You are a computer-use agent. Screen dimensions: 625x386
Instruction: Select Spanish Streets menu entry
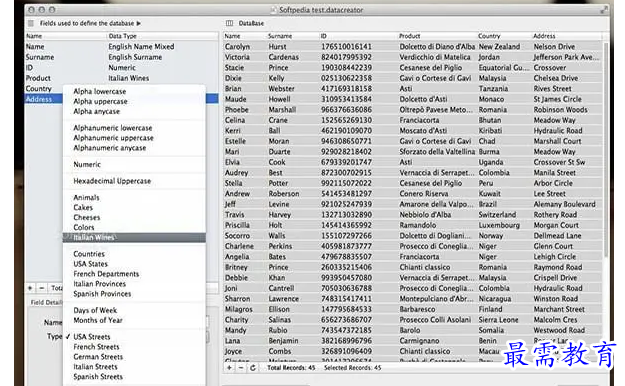point(98,377)
